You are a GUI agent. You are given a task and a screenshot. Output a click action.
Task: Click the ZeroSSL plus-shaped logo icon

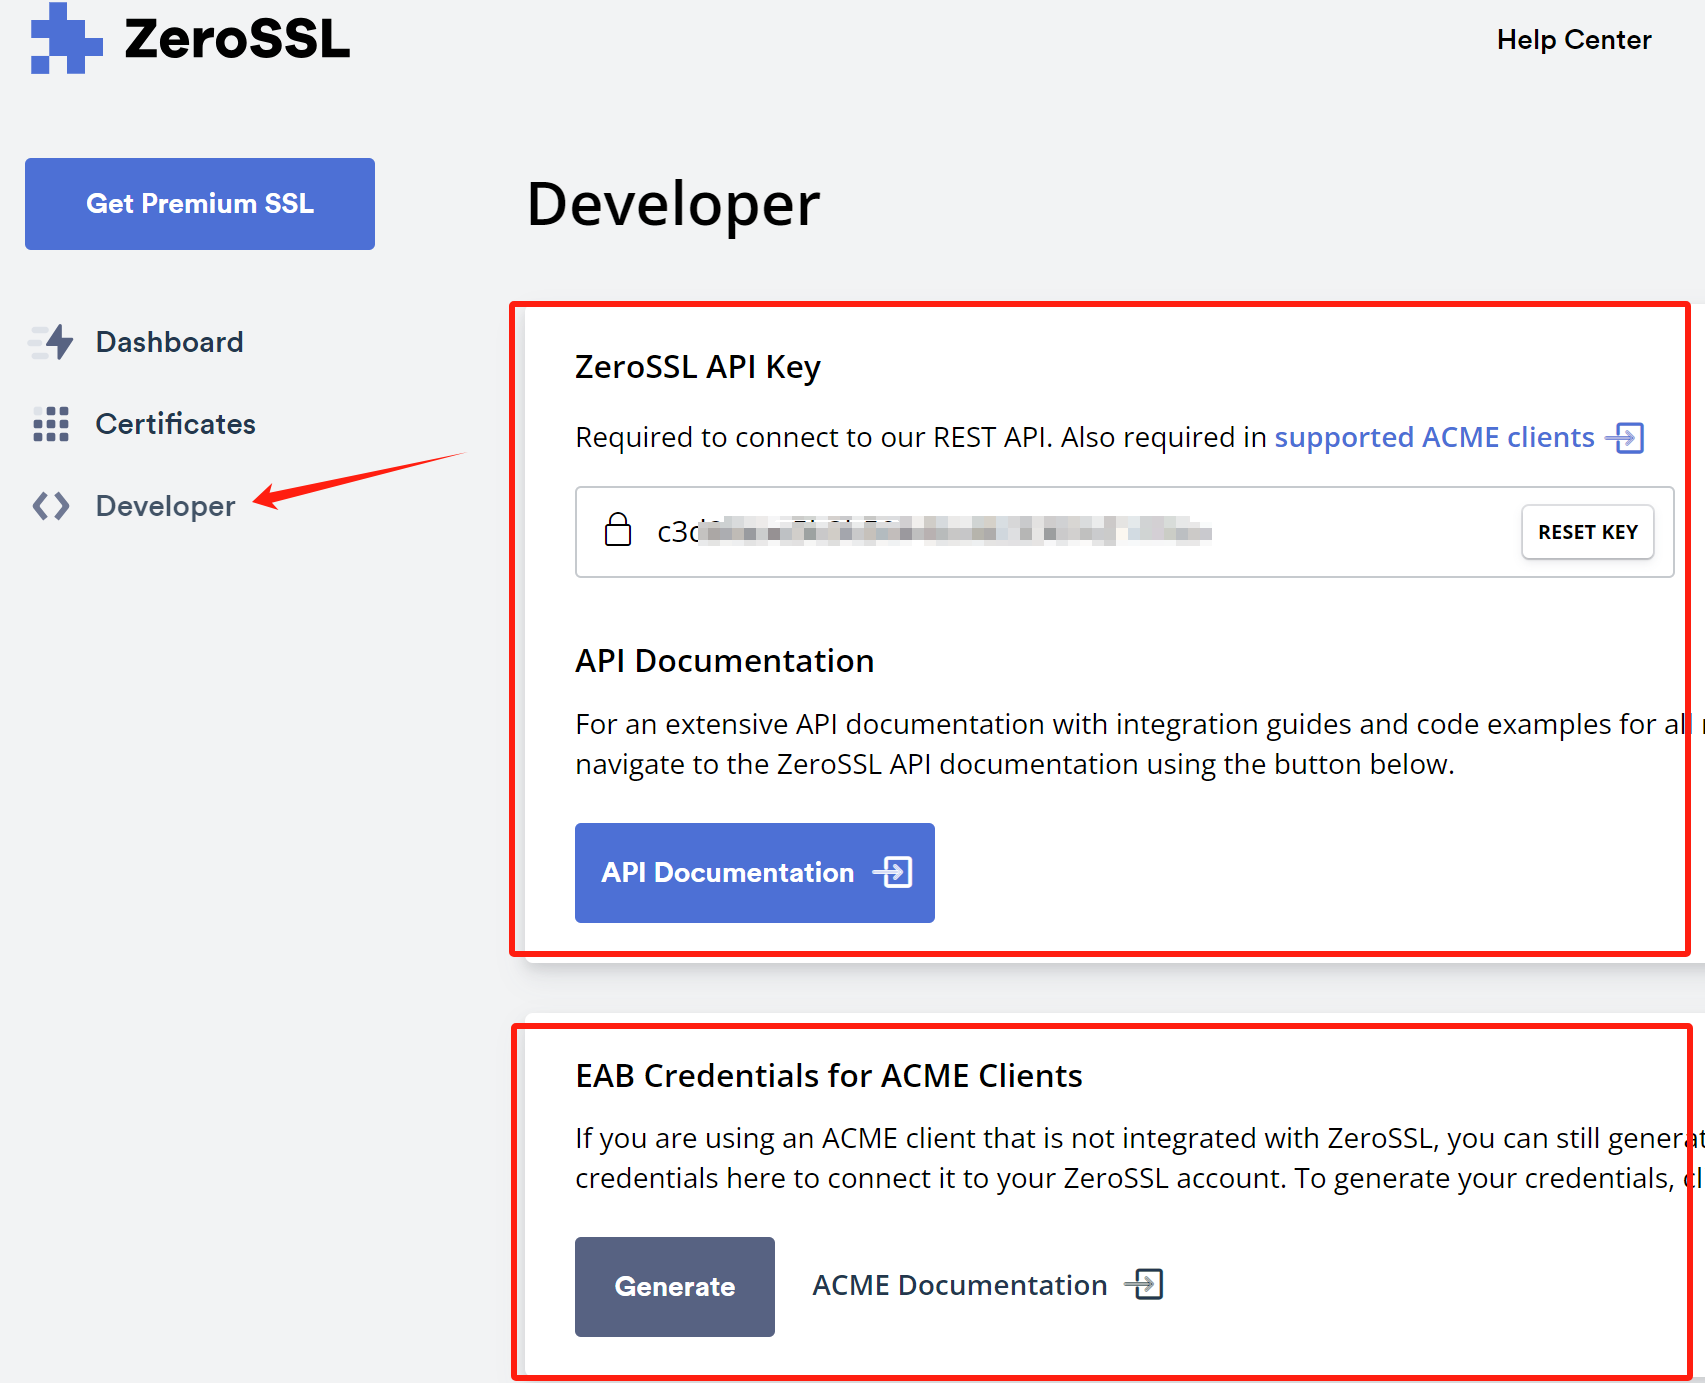coord(65,39)
